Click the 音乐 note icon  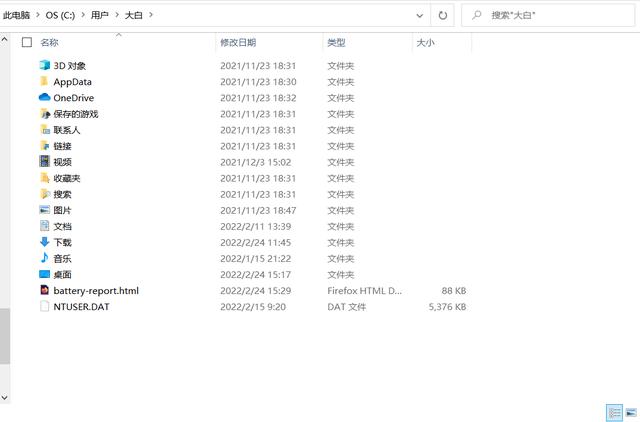coord(44,258)
